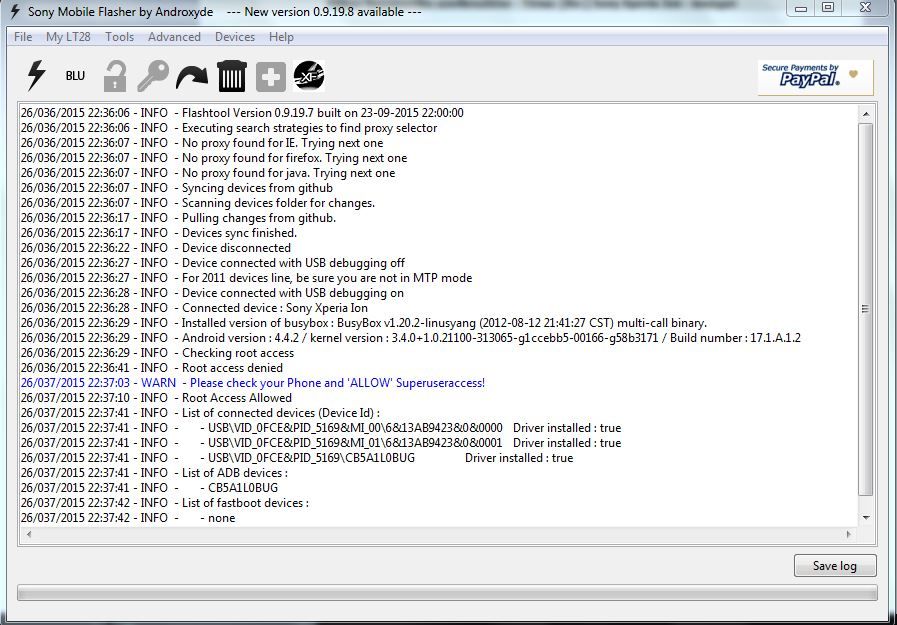897x625 pixels.
Task: Click the Flashtool lightning icon in title bar
Action: point(14,11)
